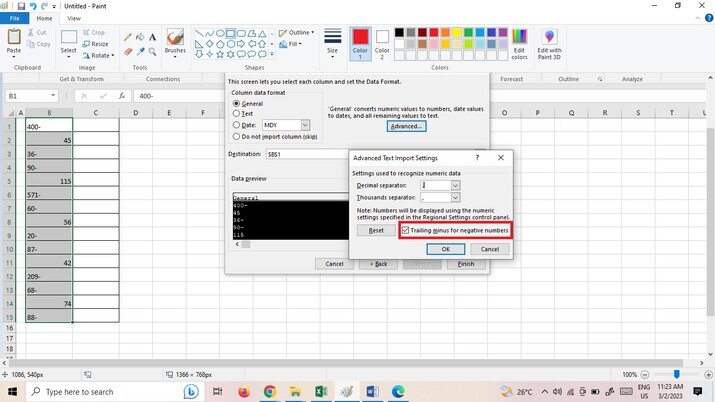715x402 pixels.
Task: Select the General column data format radio
Action: tap(236, 103)
